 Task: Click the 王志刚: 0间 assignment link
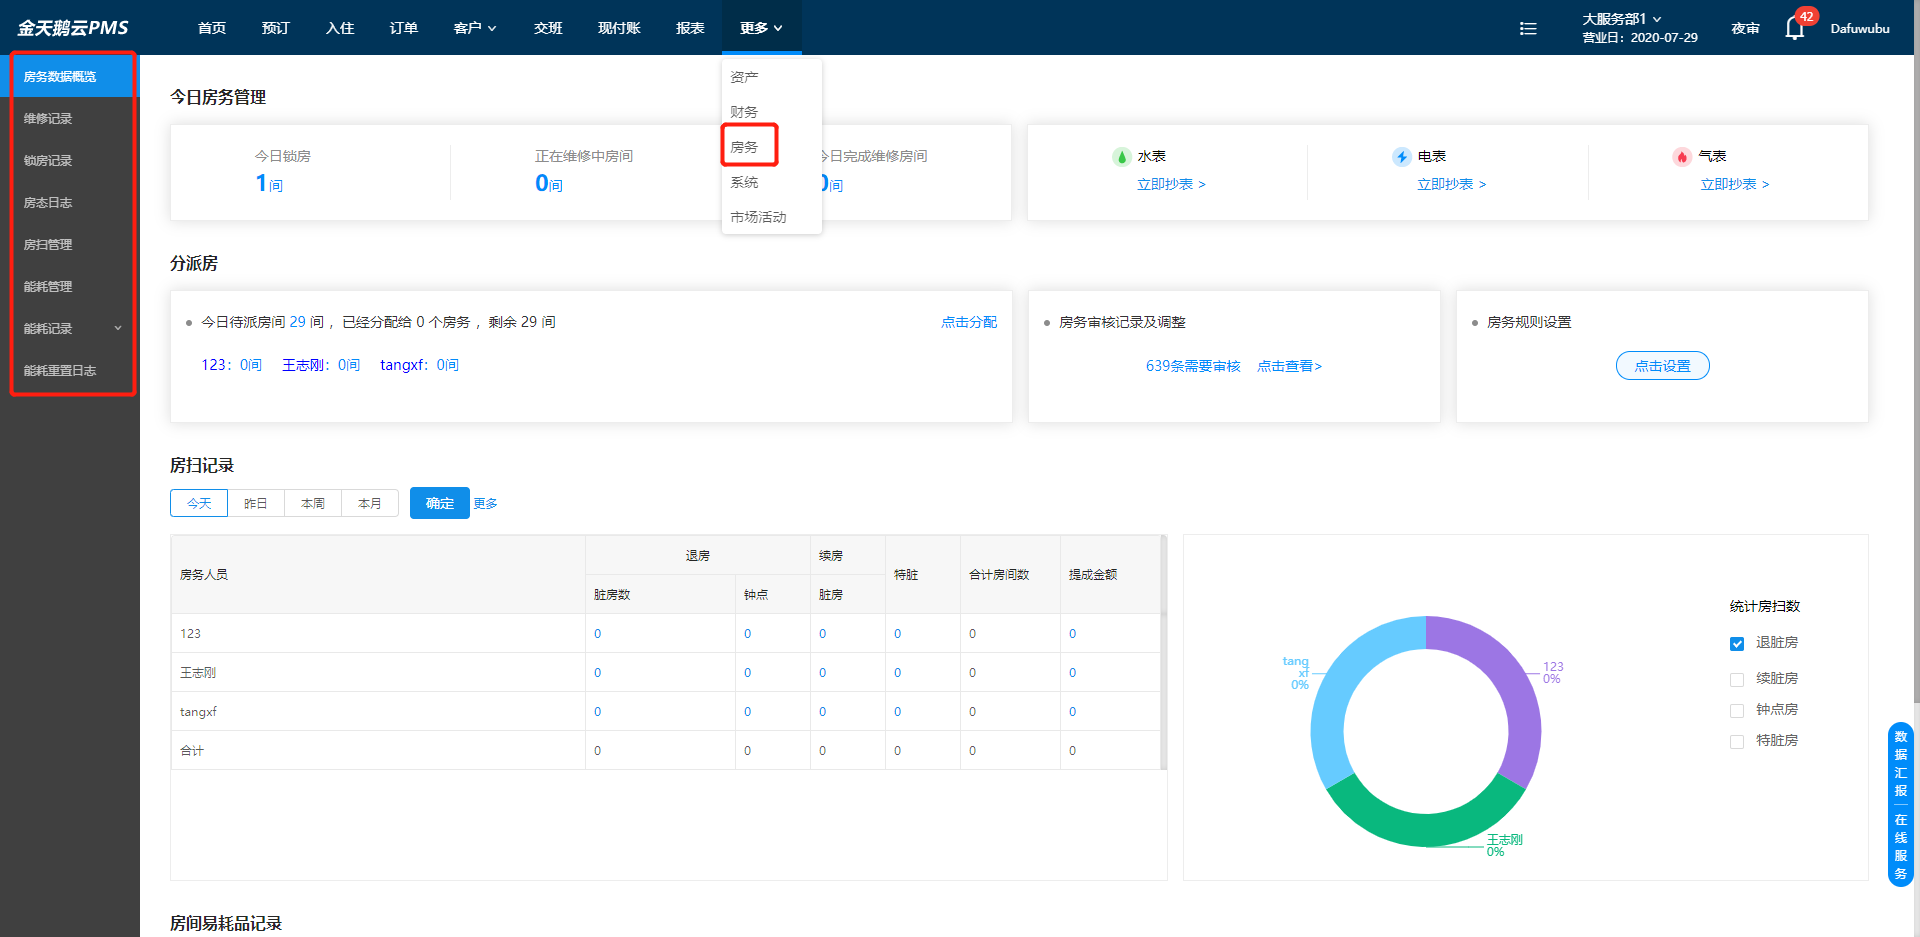click(x=321, y=365)
